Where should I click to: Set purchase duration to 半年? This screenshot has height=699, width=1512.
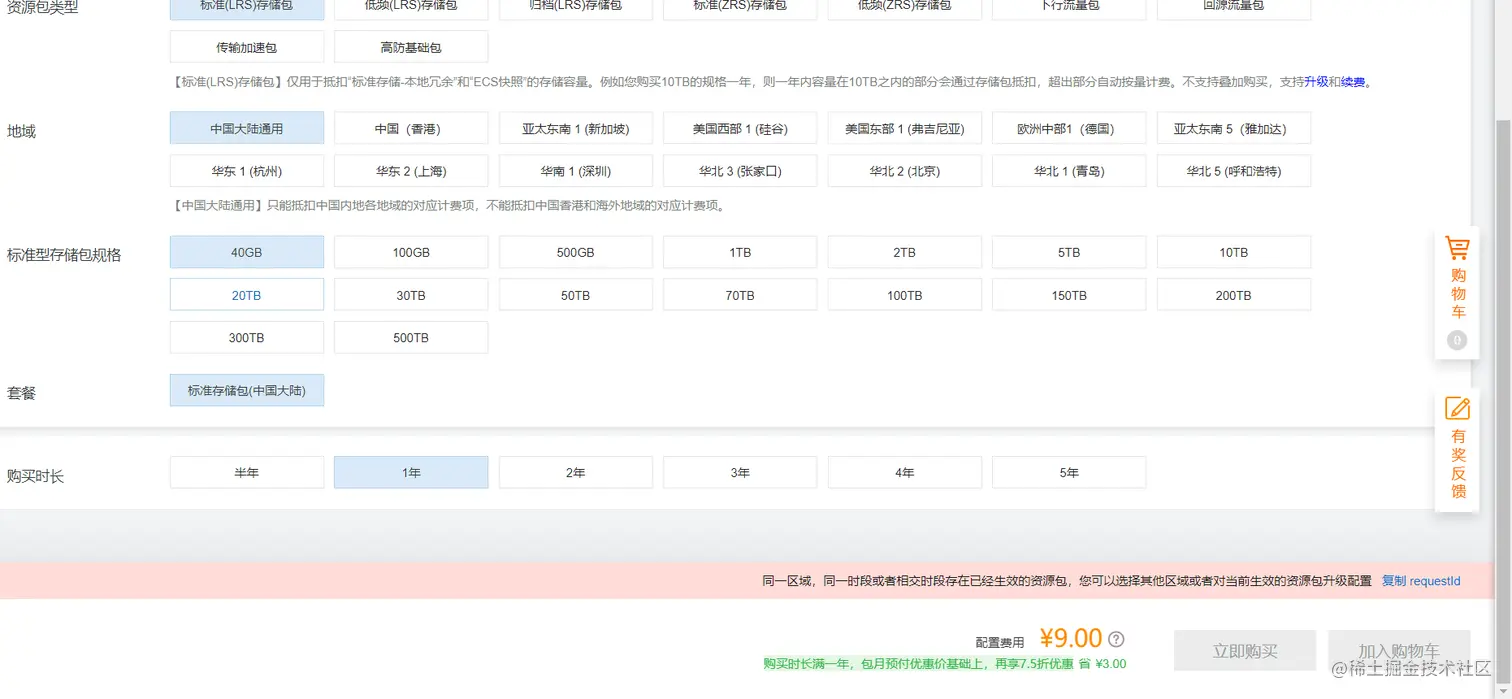pos(247,472)
